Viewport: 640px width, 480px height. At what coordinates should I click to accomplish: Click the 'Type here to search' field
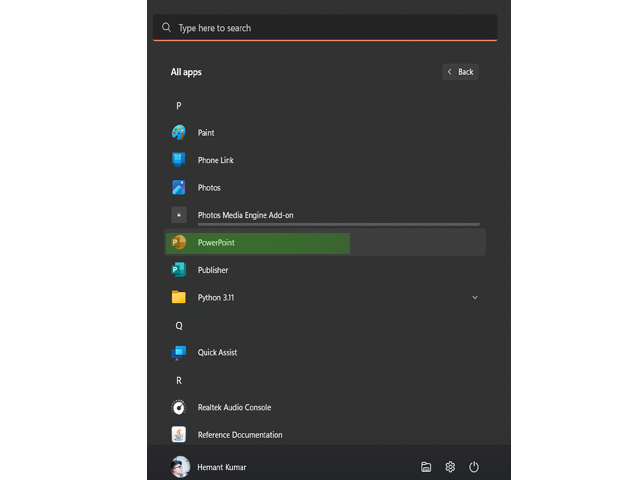pyautogui.click(x=325, y=28)
